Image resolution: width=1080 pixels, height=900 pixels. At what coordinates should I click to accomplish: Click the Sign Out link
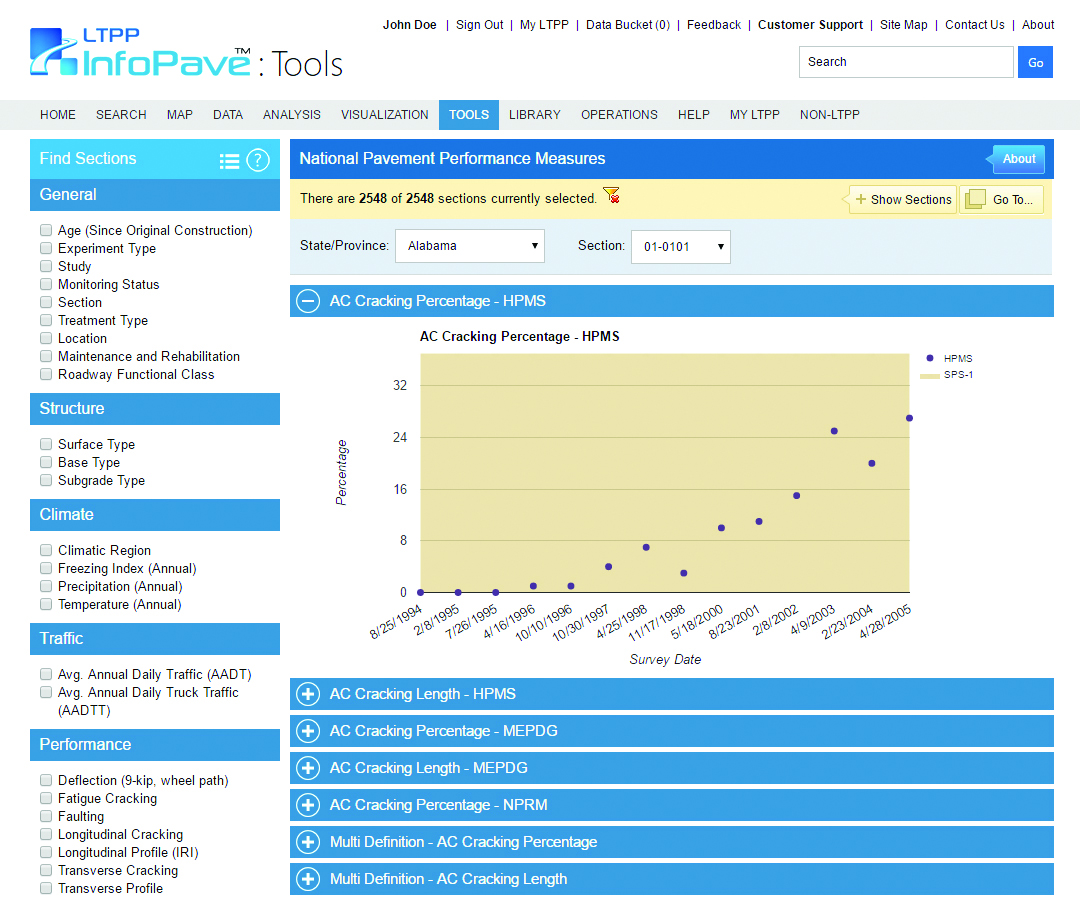(479, 25)
